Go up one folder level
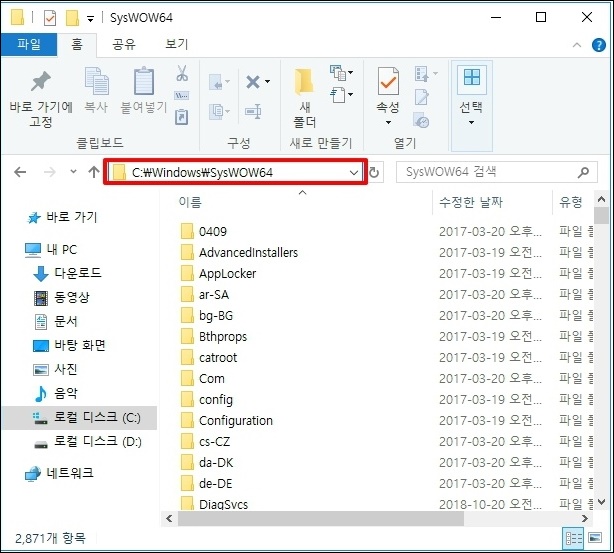This screenshot has height=553, width=614. (94, 172)
